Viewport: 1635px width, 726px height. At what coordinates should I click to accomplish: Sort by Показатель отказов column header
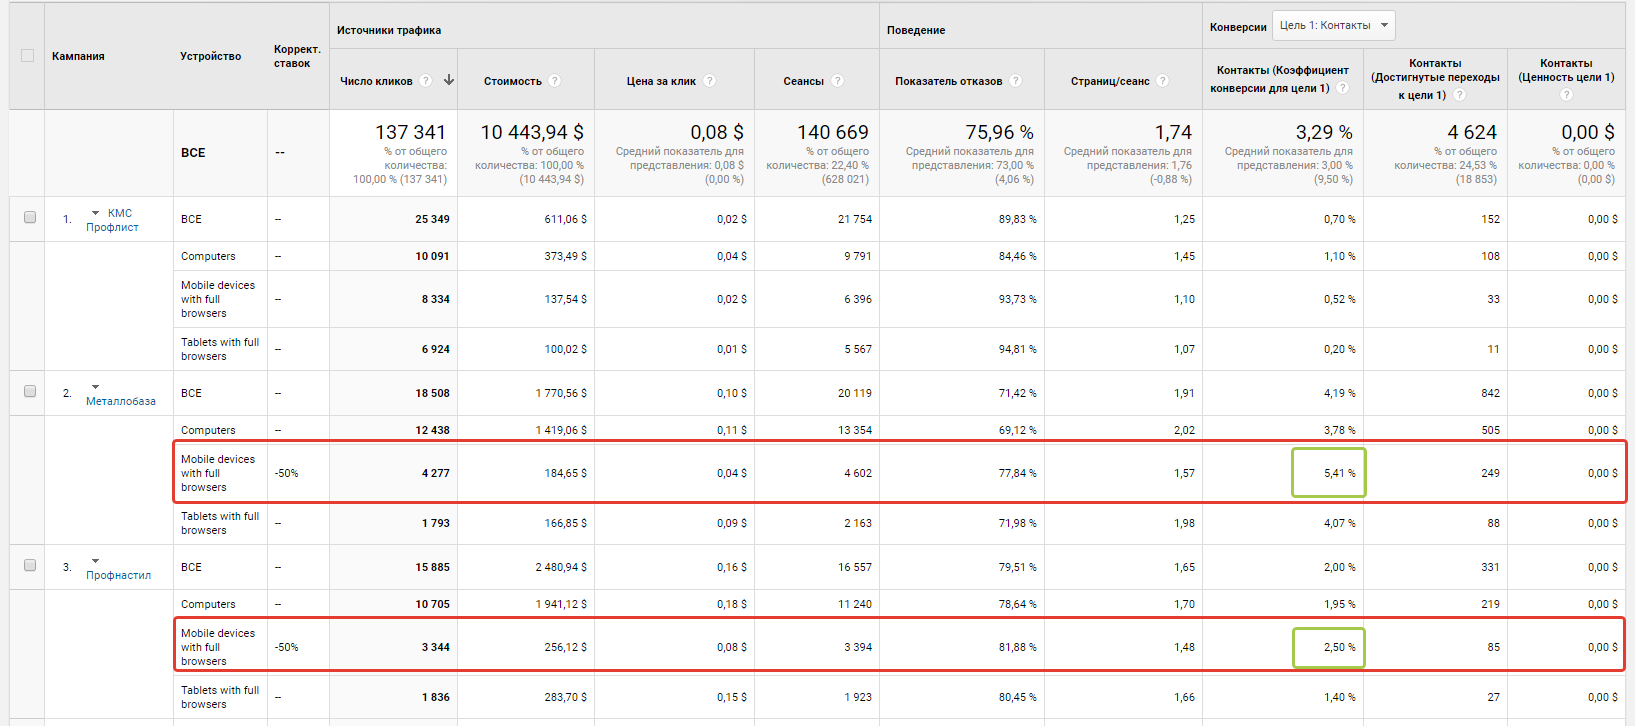pyautogui.click(x=948, y=81)
